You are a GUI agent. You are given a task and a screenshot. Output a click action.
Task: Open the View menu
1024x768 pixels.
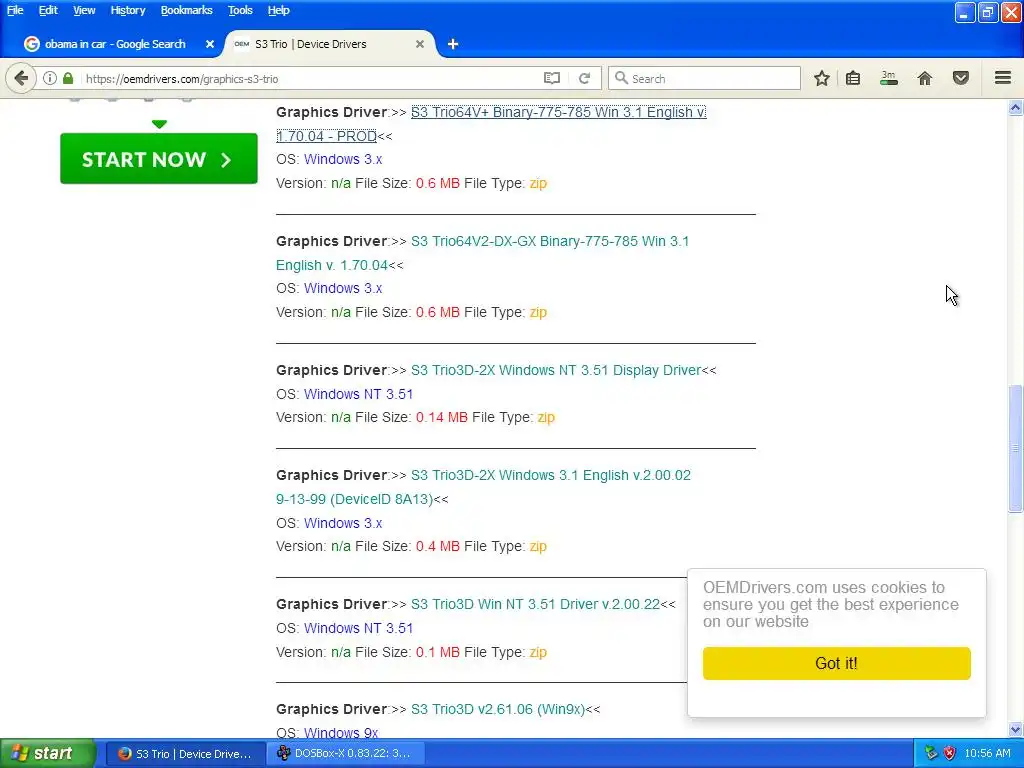tap(84, 10)
